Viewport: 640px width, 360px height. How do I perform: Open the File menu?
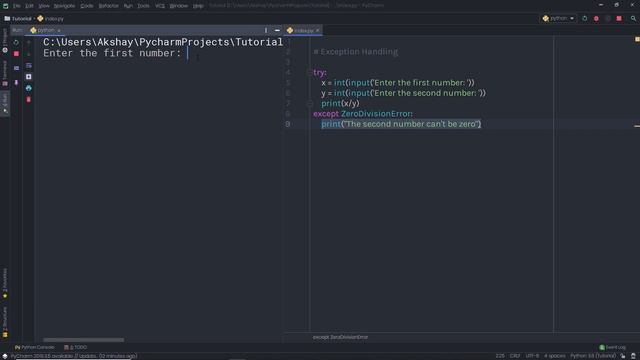(x=16, y=6)
